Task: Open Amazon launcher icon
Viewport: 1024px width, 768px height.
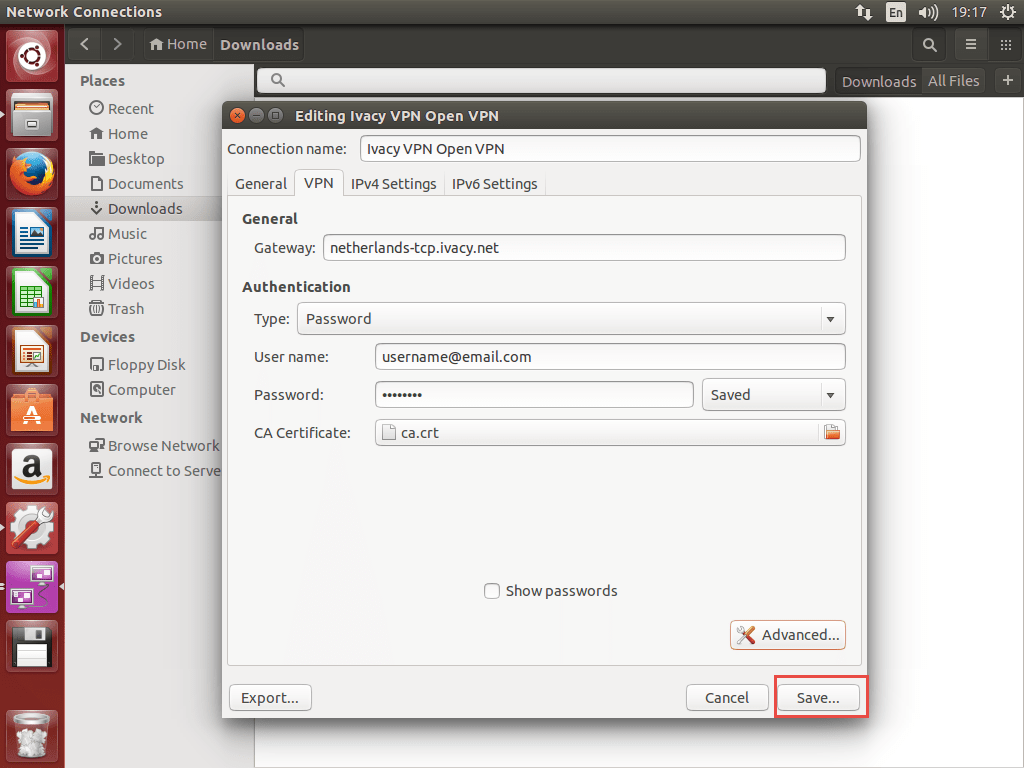Action: 31,469
